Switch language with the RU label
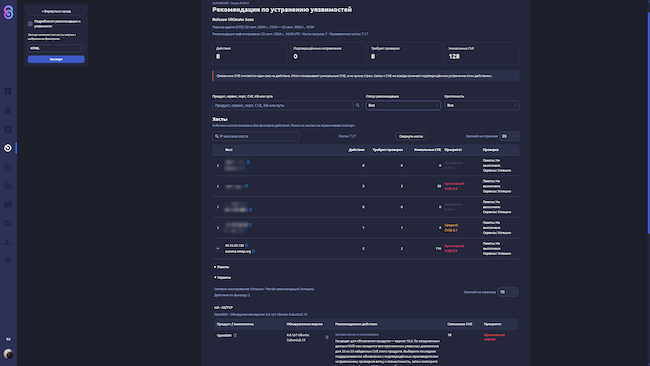The width and height of the screenshot is (650, 366). tap(8, 339)
